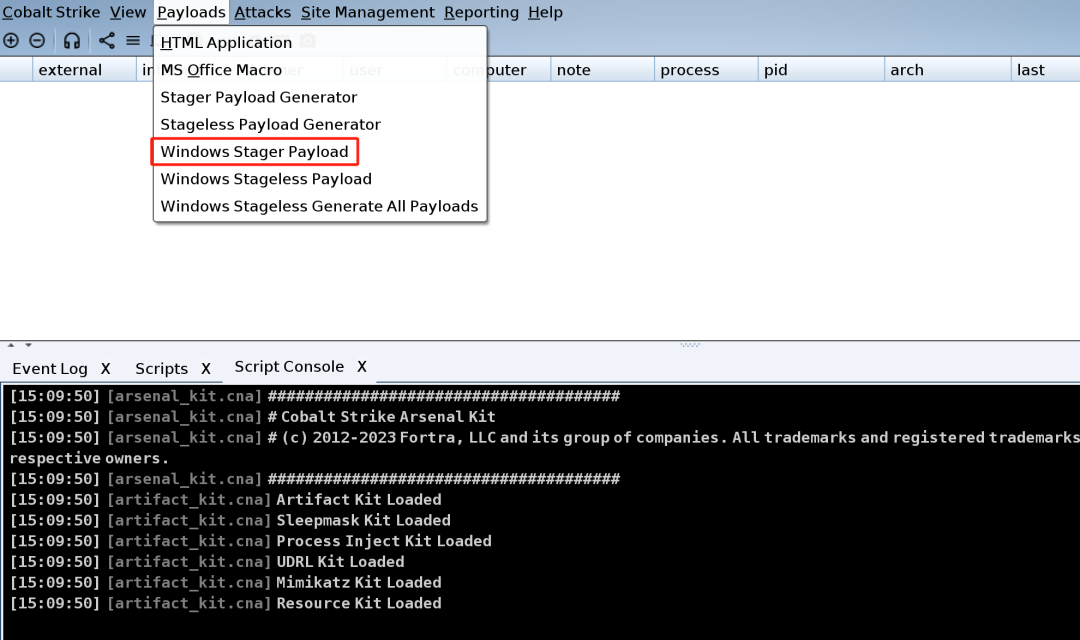This screenshot has width=1080, height=640.
Task: Close the Scripts tab
Action: [x=205, y=369]
